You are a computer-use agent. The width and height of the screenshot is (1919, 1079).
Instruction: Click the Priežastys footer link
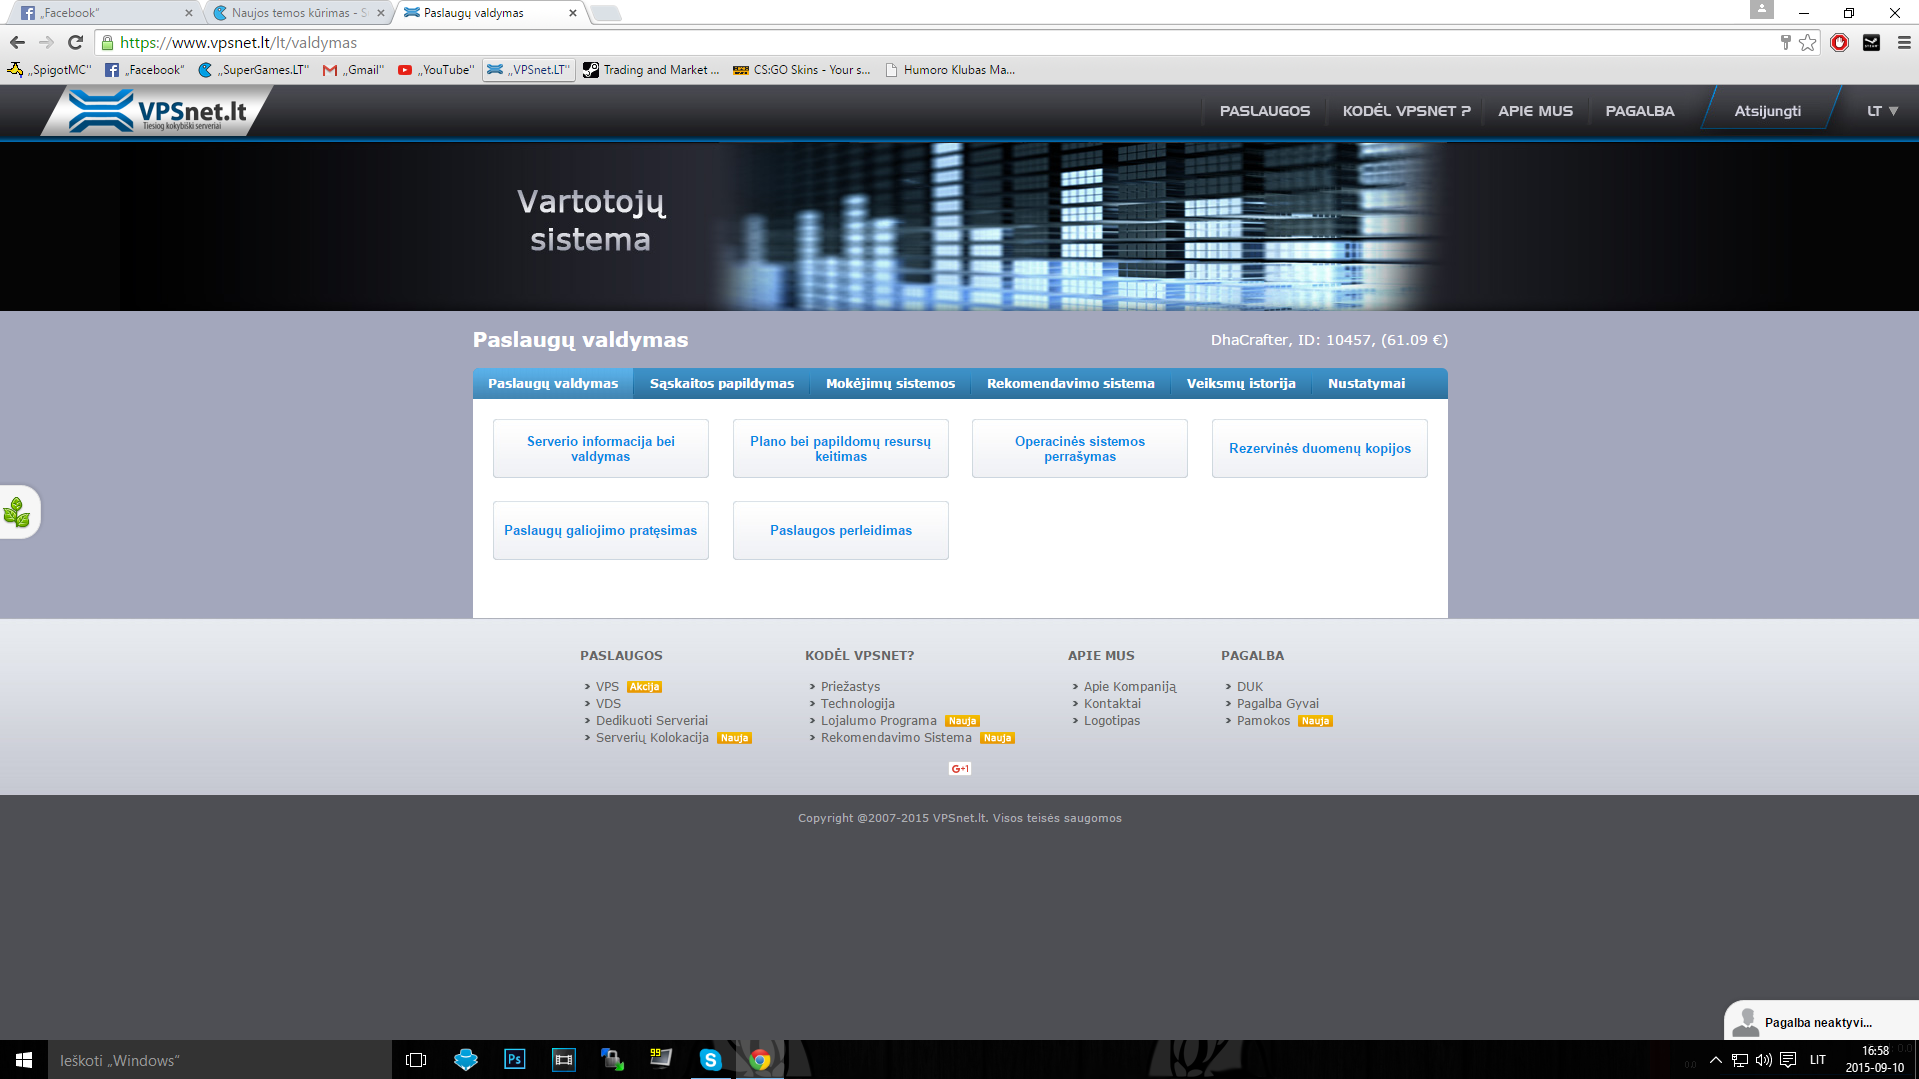[850, 687]
